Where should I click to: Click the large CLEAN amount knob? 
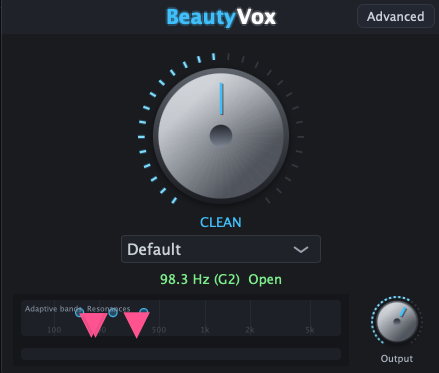[221, 136]
